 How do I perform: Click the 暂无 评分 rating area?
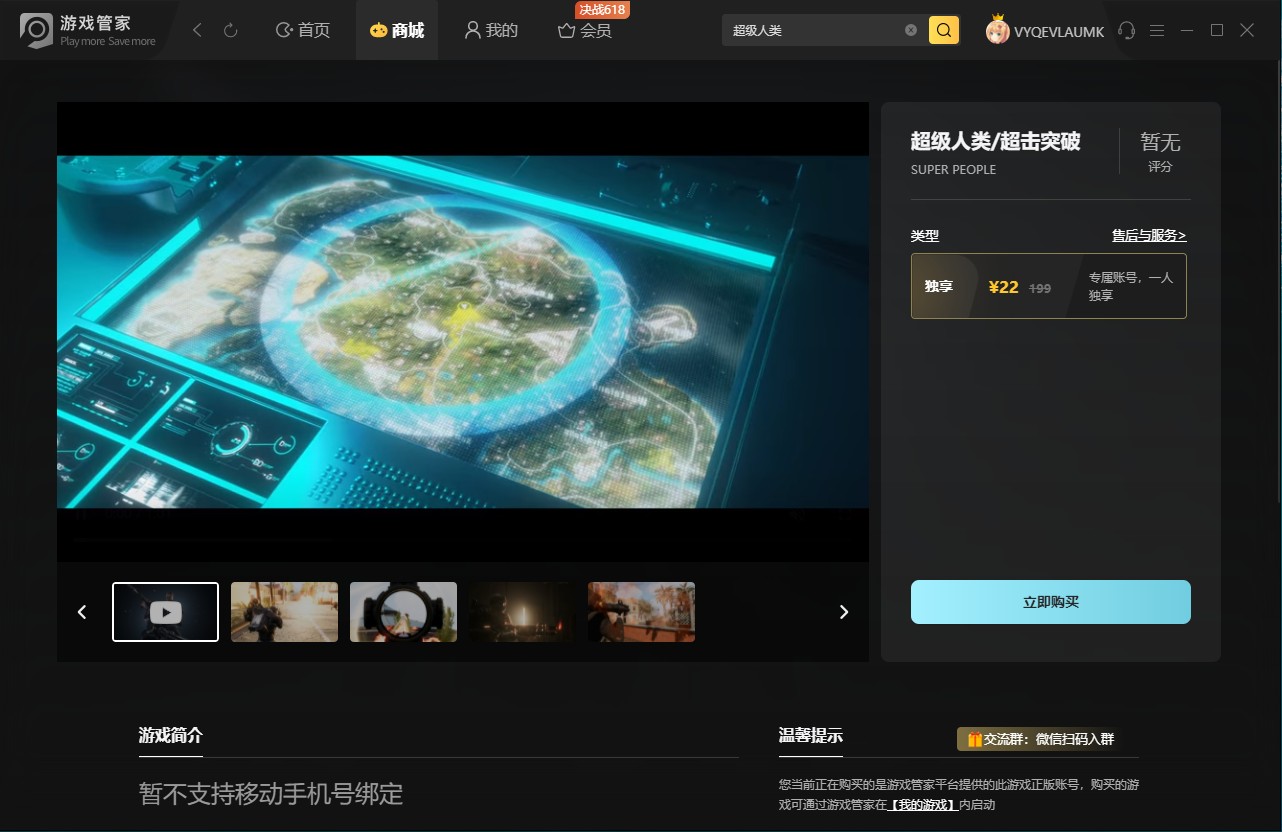[x=1160, y=152]
